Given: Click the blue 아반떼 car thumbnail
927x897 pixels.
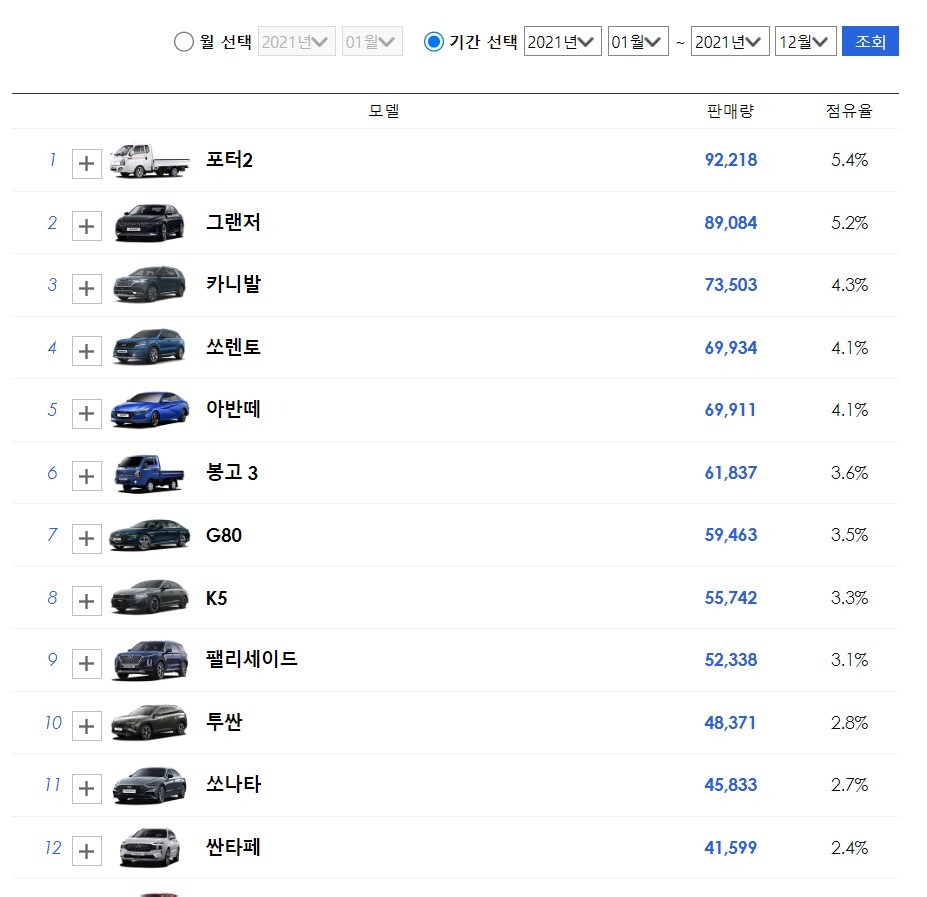Looking at the screenshot, I should (x=150, y=409).
